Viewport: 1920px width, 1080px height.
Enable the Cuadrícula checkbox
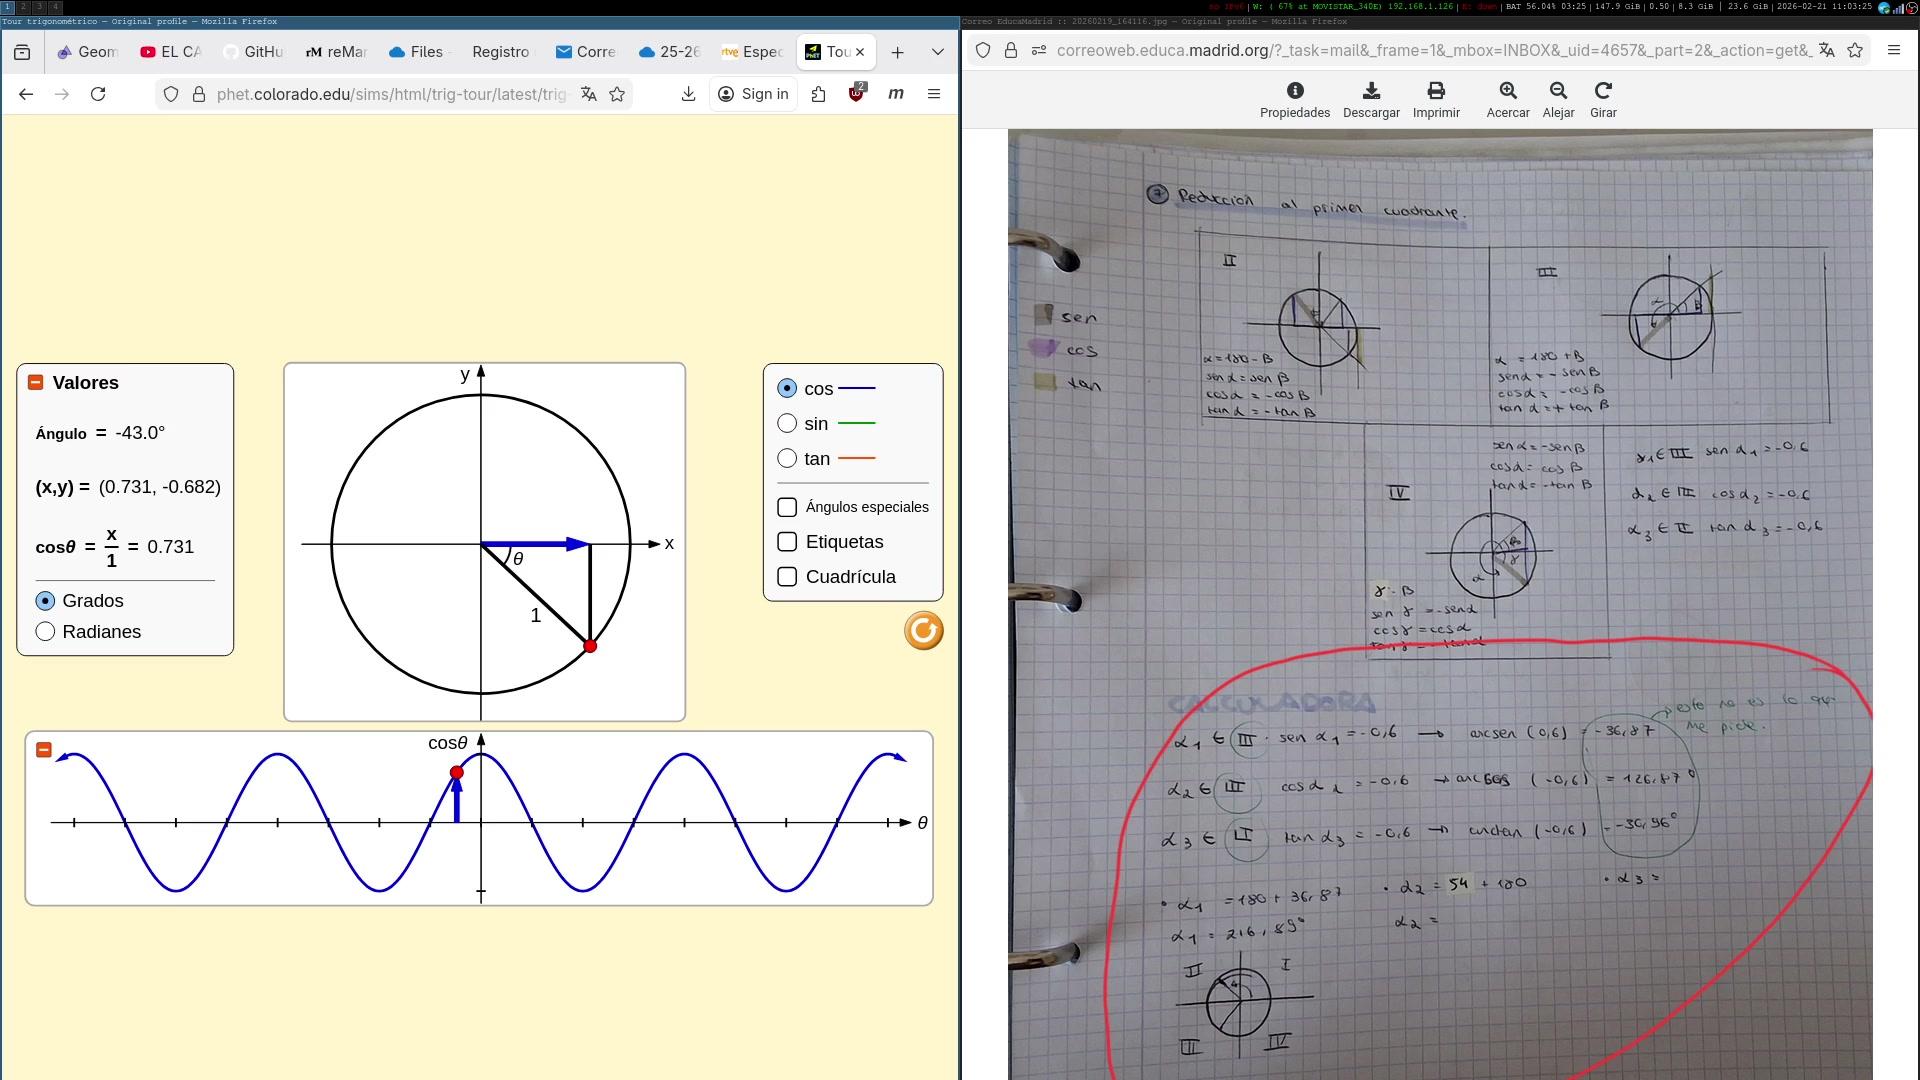787,577
